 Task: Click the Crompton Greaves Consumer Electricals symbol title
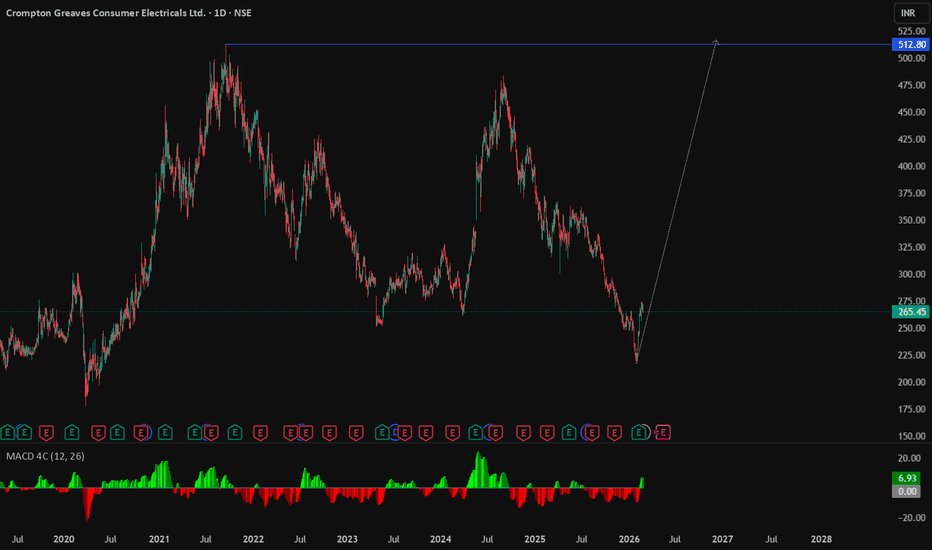click(106, 12)
